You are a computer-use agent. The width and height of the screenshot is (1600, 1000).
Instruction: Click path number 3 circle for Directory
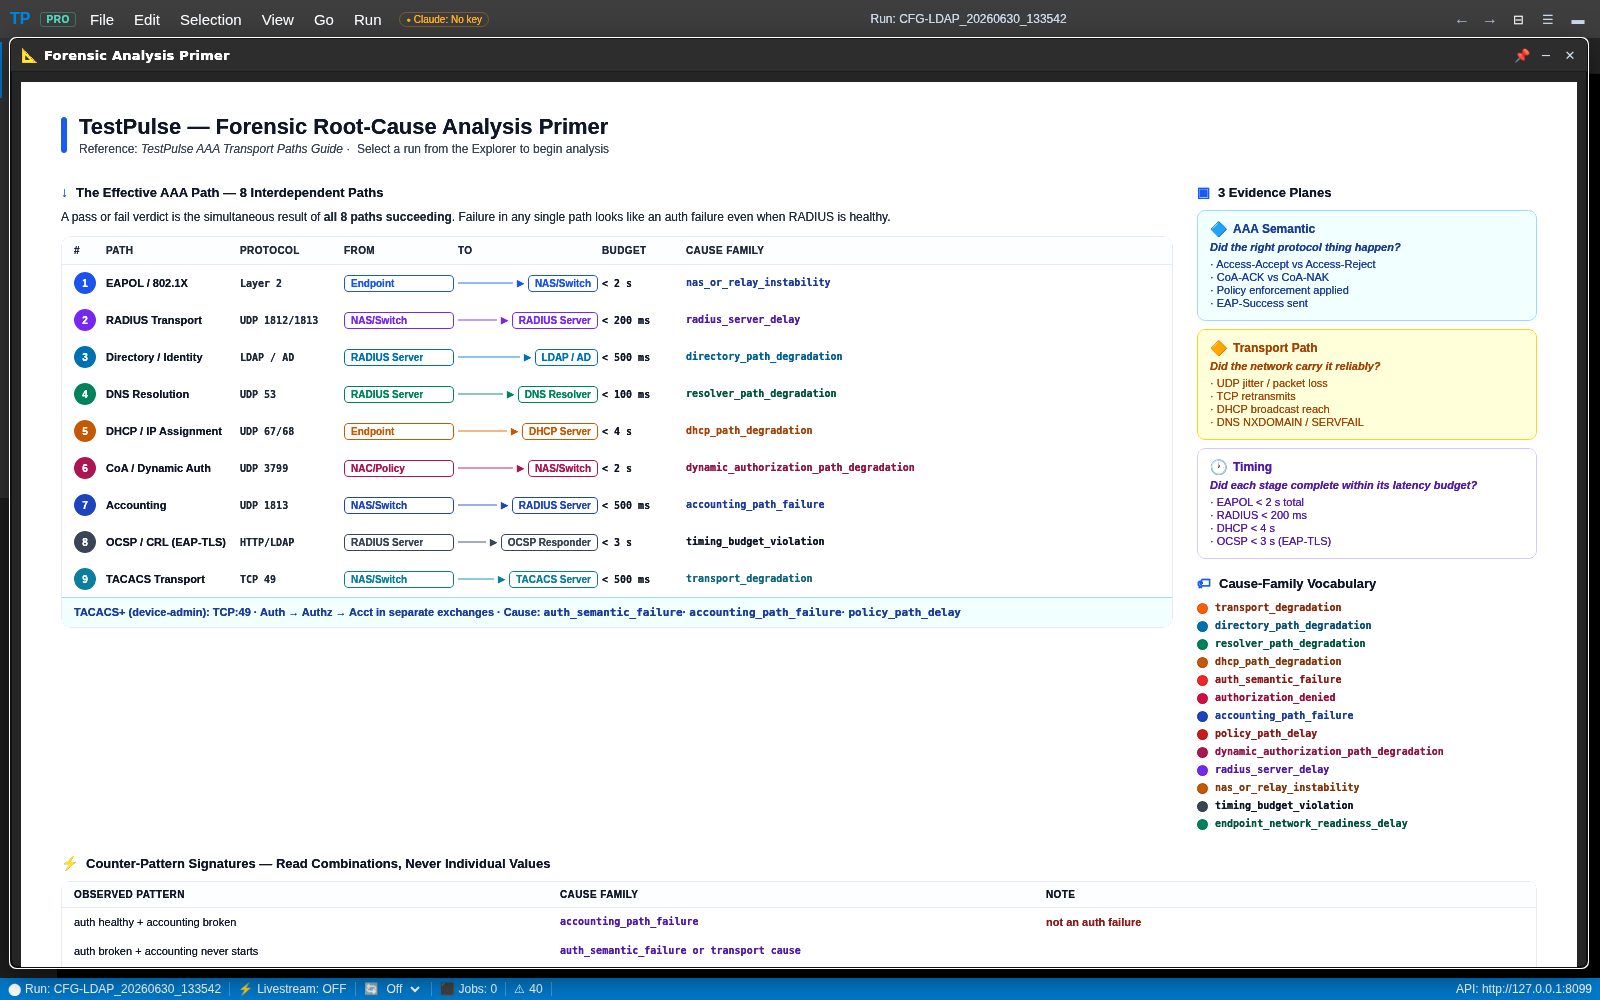point(85,357)
